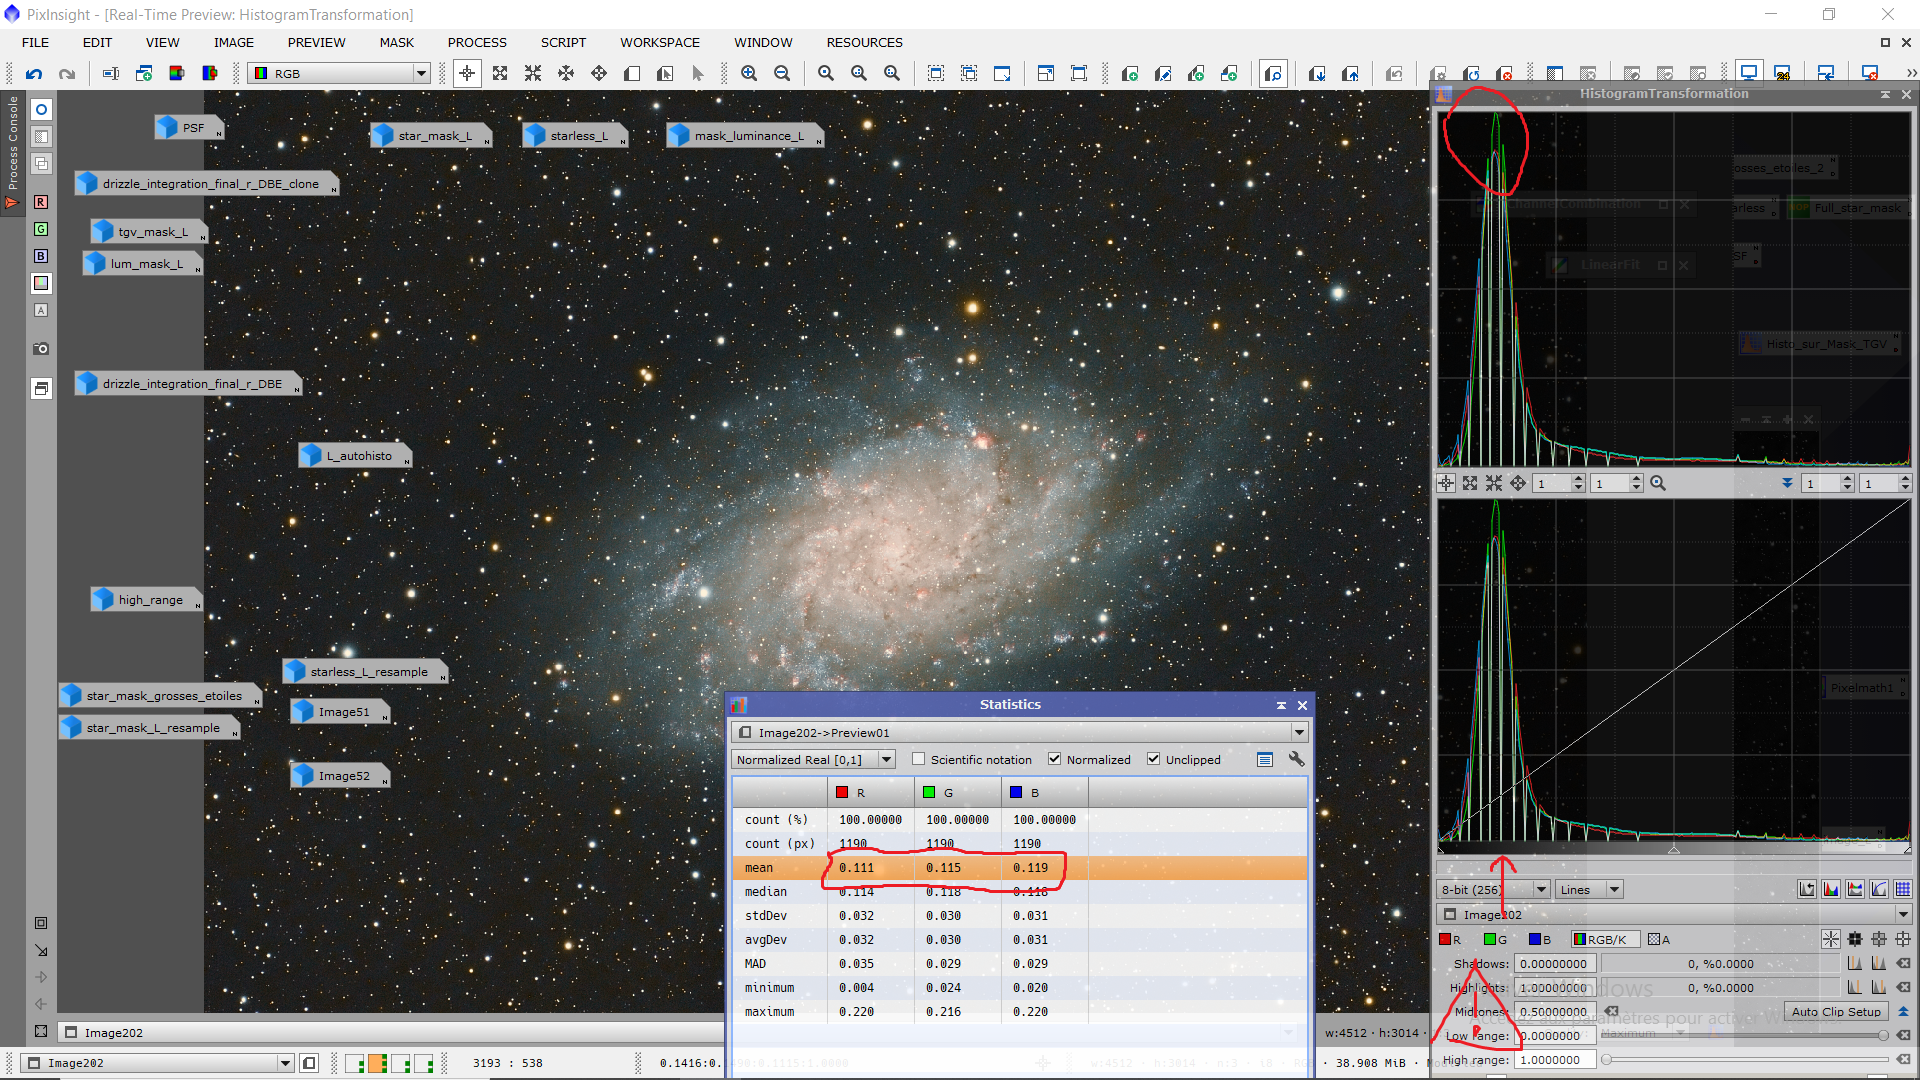Click the High range slider handle
The width and height of the screenshot is (1920, 1080).
1606,1060
